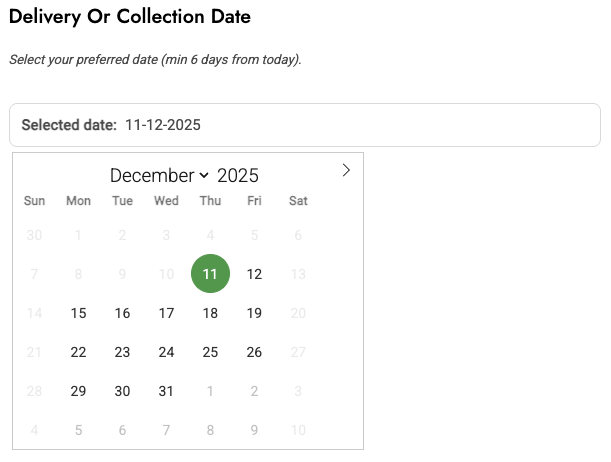Open the December month dropdown
The image size is (611, 462).
coord(159,176)
